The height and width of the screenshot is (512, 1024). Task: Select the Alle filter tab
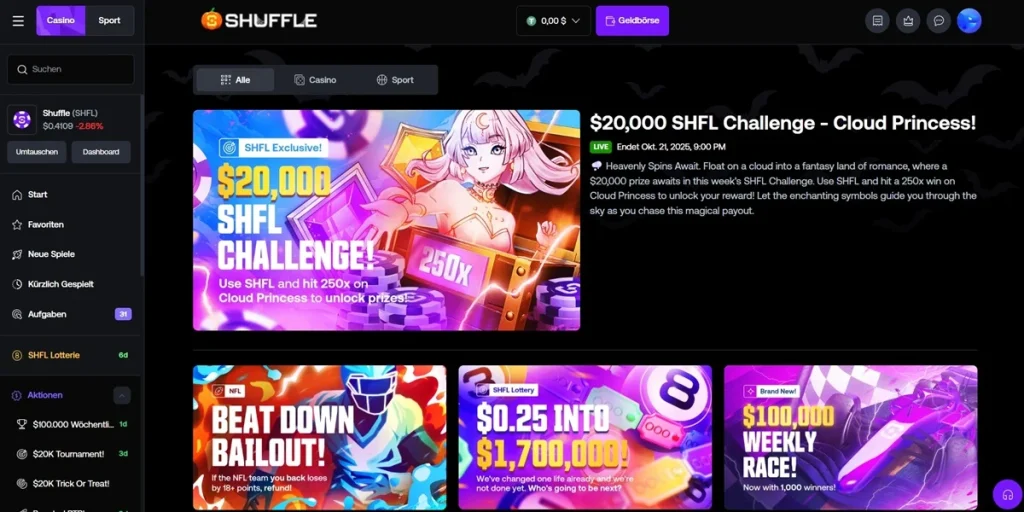[235, 80]
